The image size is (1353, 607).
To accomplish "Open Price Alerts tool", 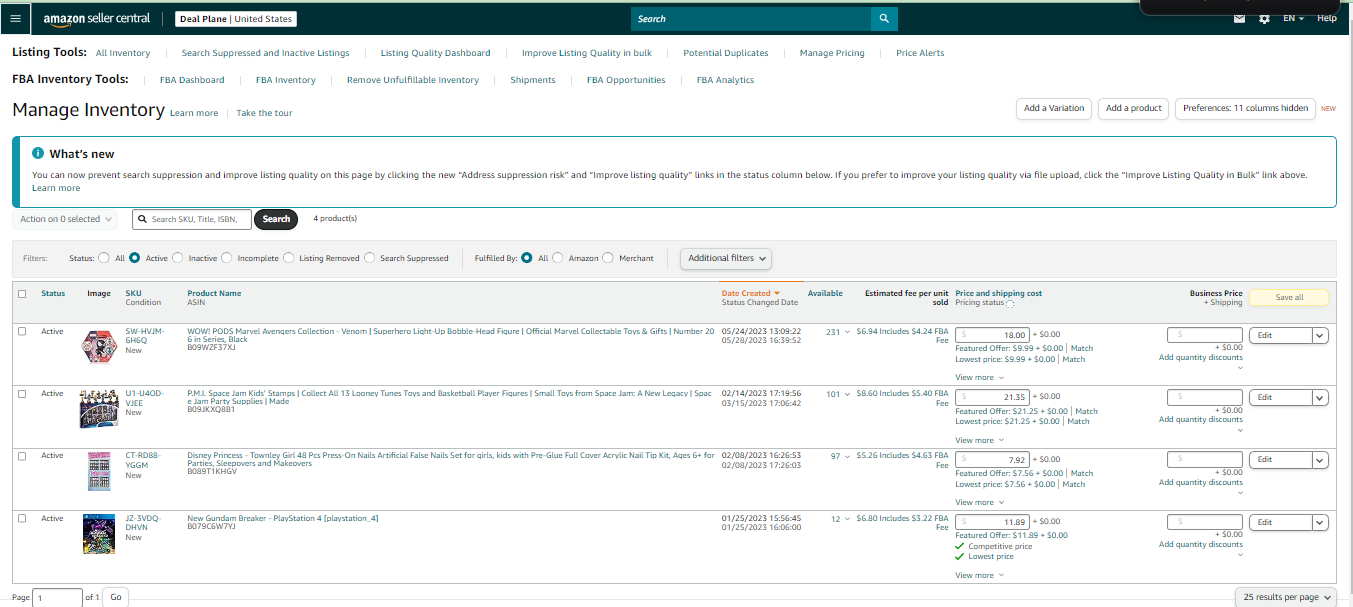I will [920, 53].
